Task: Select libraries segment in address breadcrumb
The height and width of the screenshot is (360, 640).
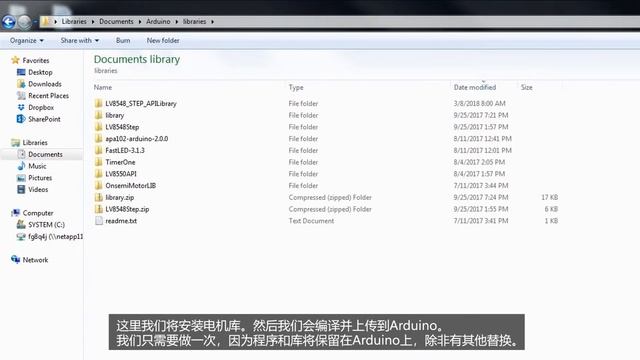Action: point(194,22)
